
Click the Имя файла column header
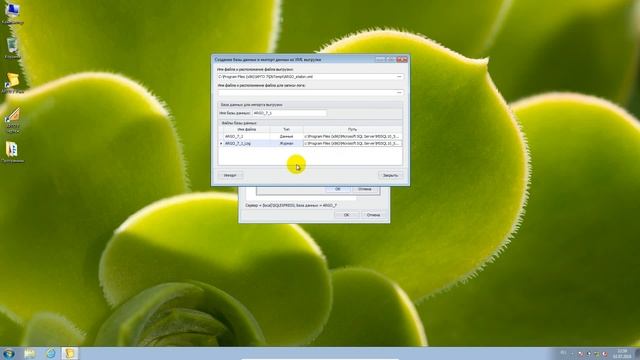[x=247, y=129]
